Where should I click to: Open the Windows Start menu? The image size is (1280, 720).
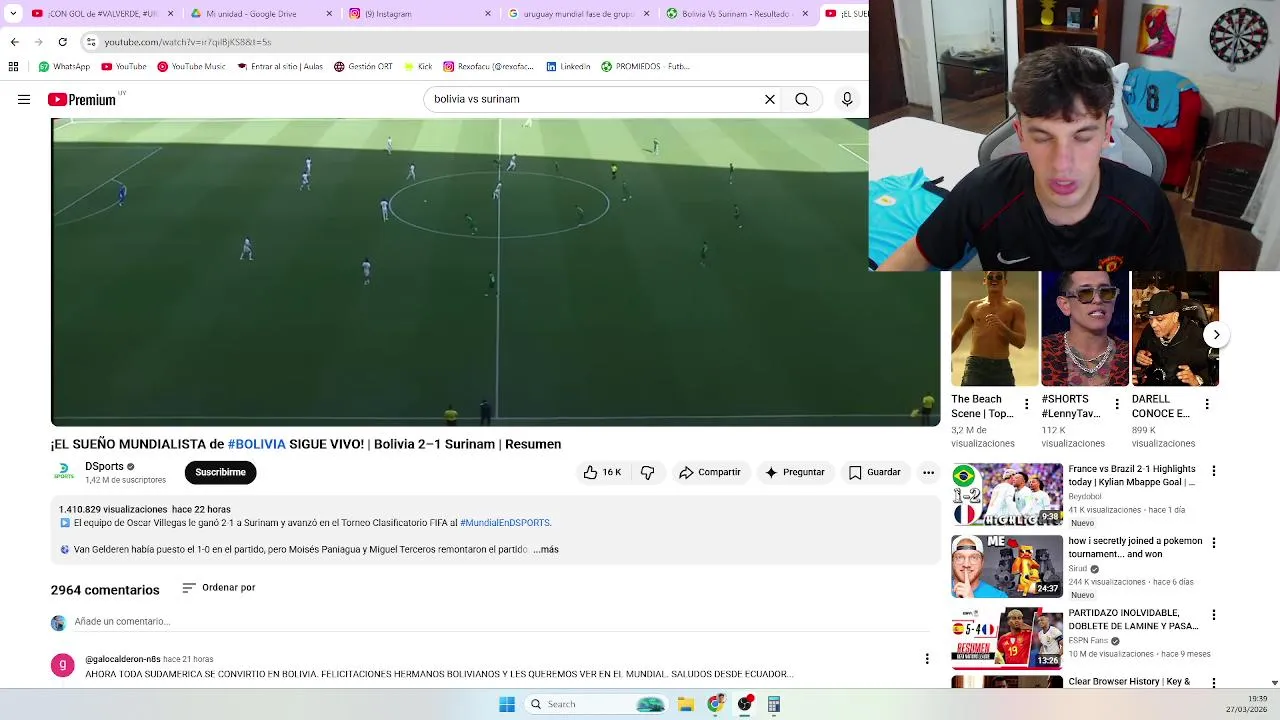[507, 704]
